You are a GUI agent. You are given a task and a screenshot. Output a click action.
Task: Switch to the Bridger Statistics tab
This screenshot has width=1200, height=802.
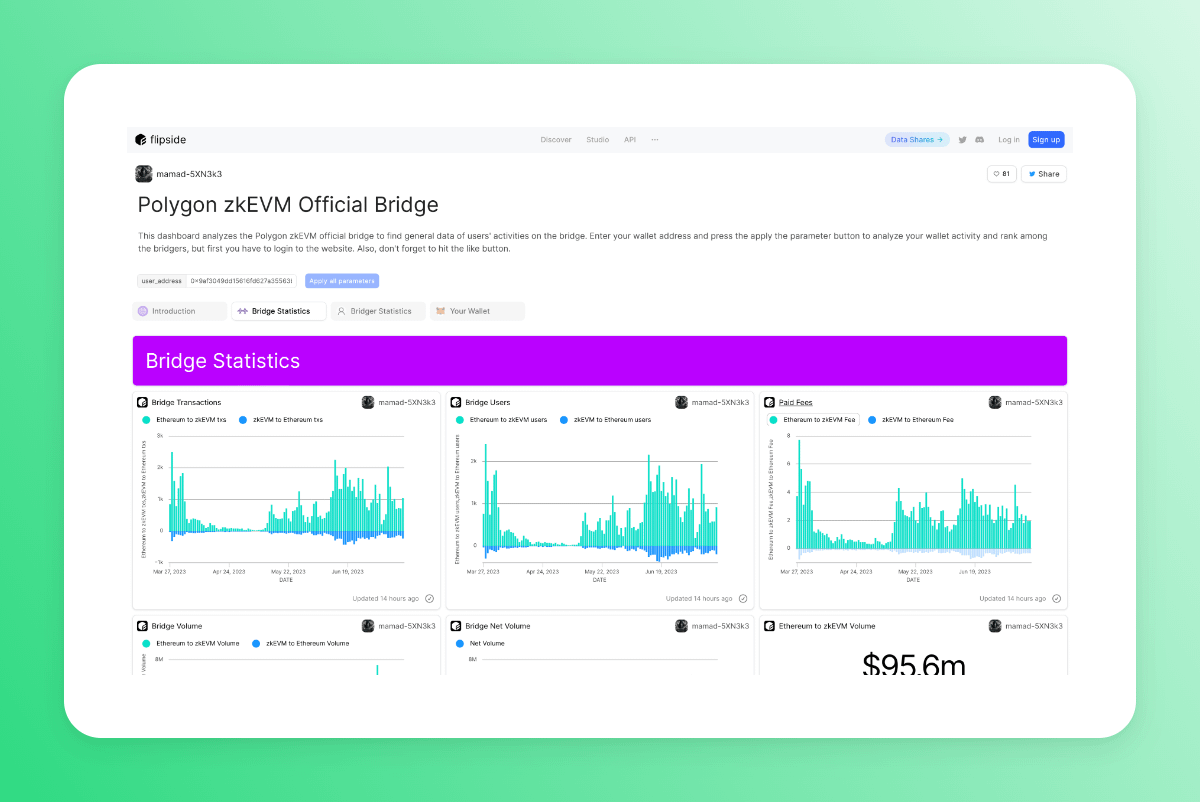point(379,311)
